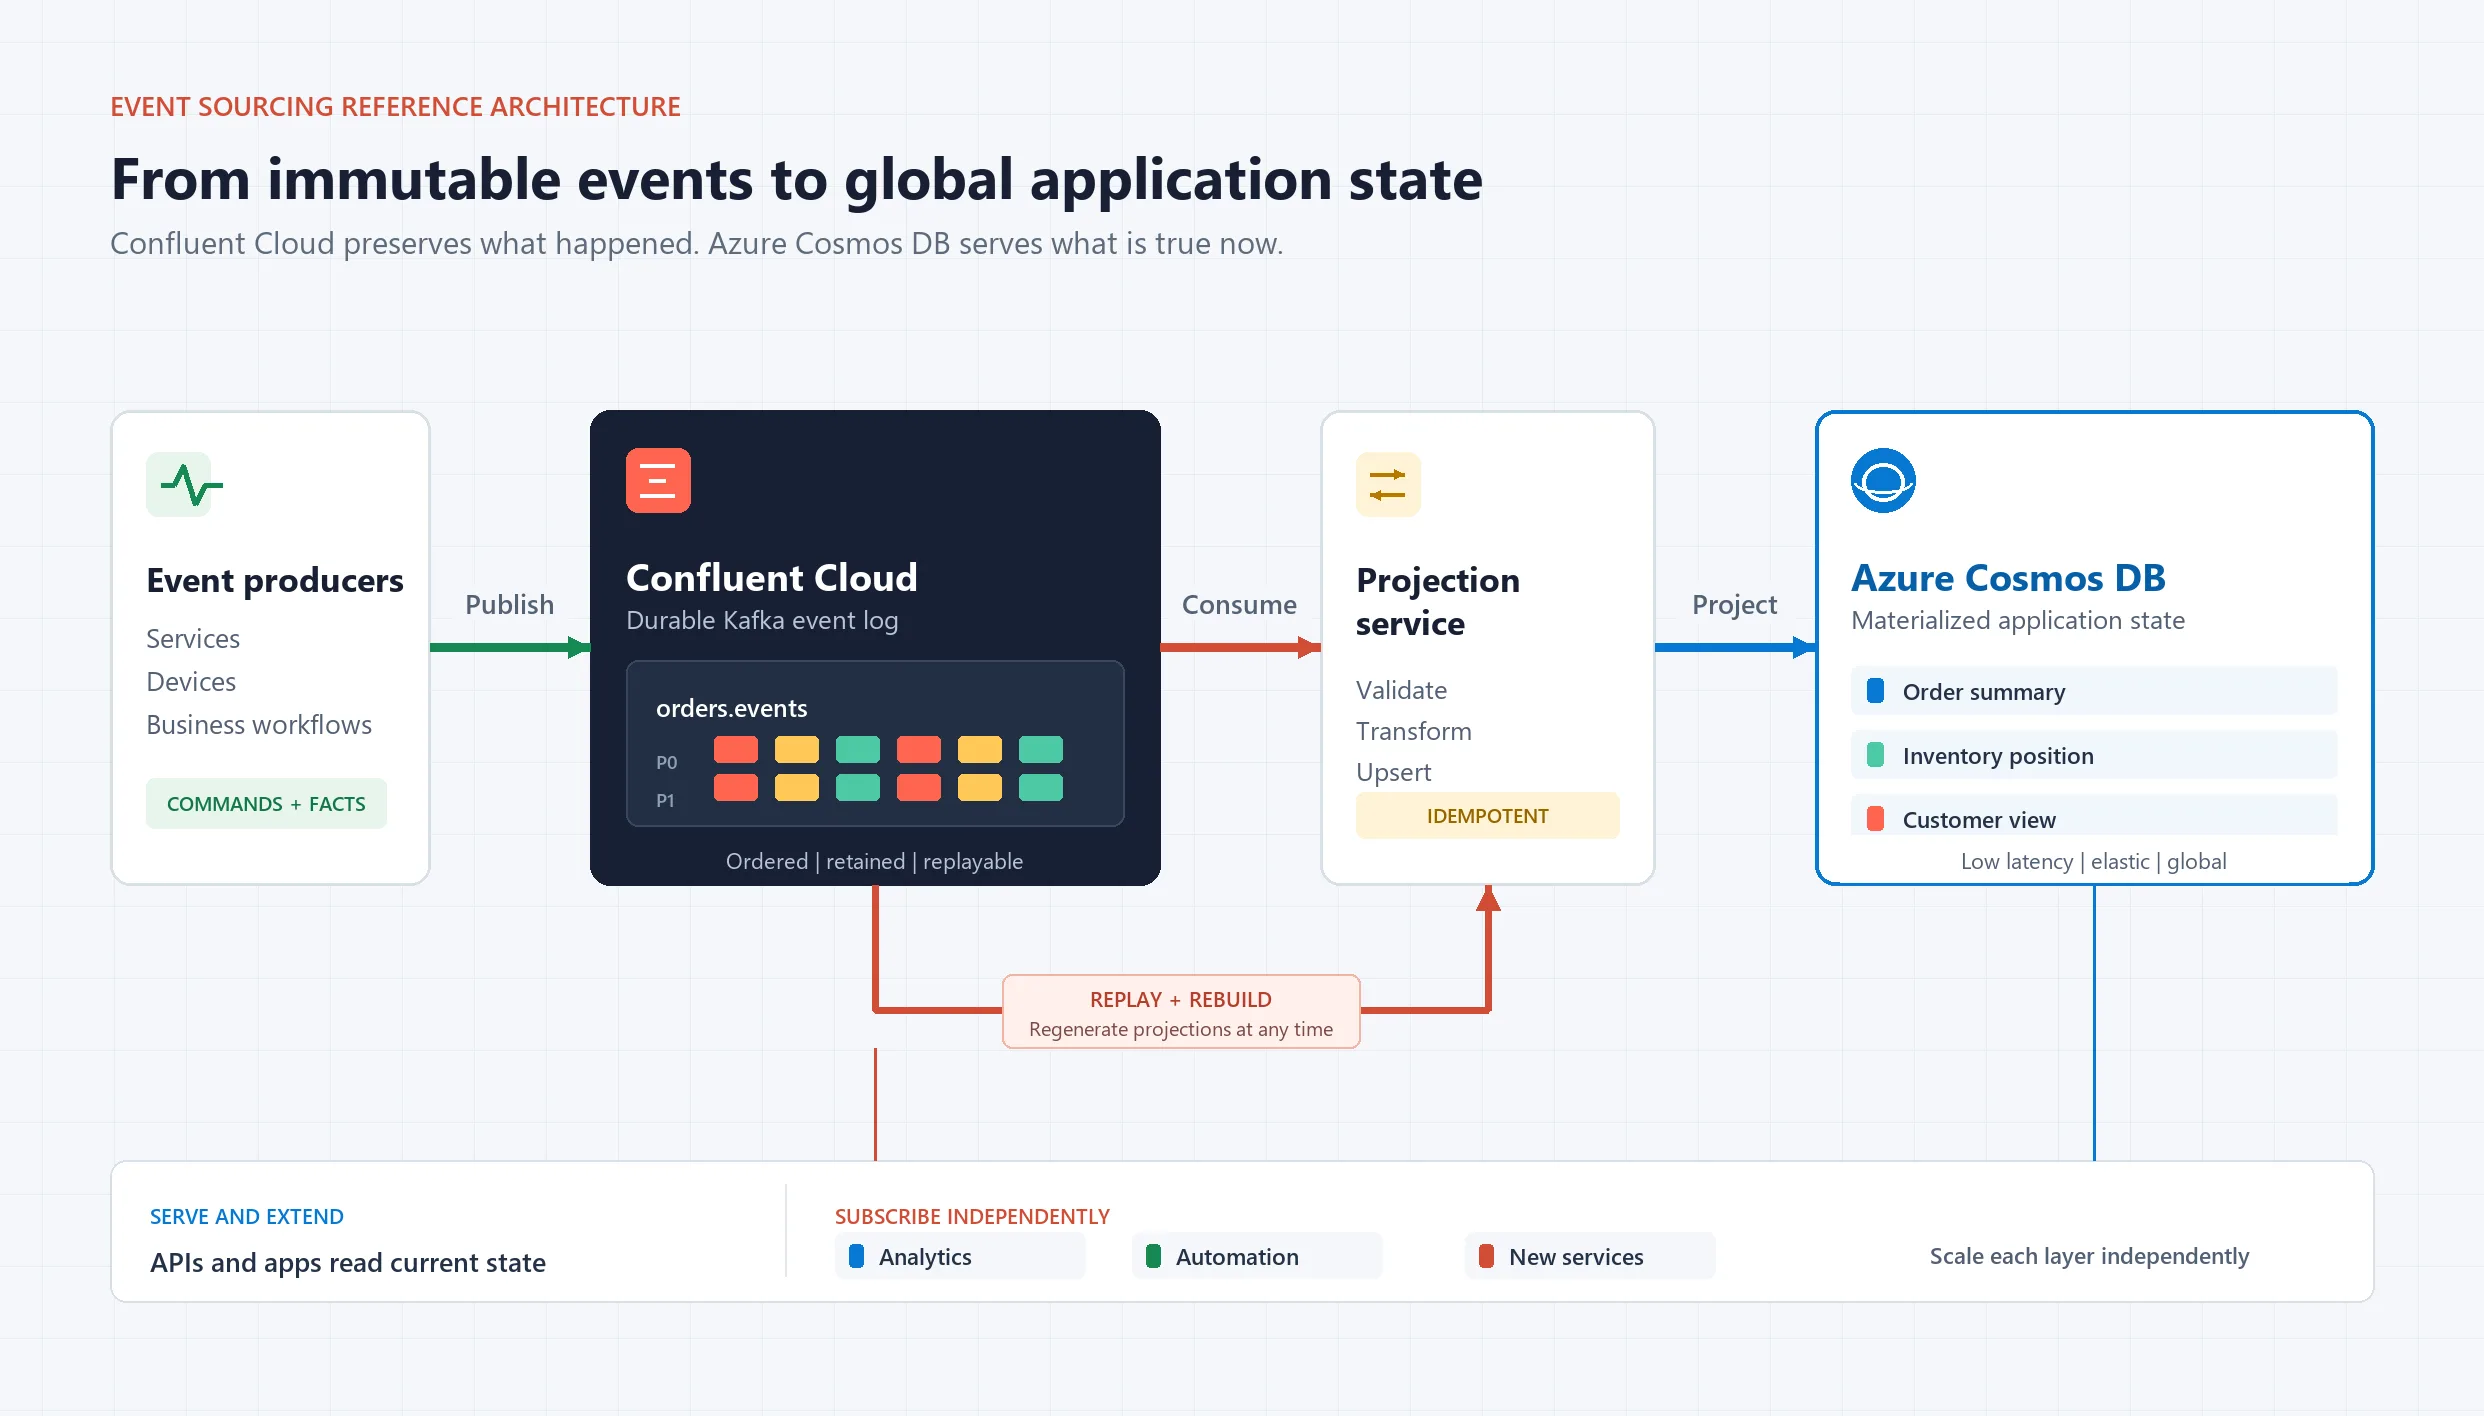The height and width of the screenshot is (1416, 2484).
Task: Click the Business workflows line
Action: [x=259, y=724]
